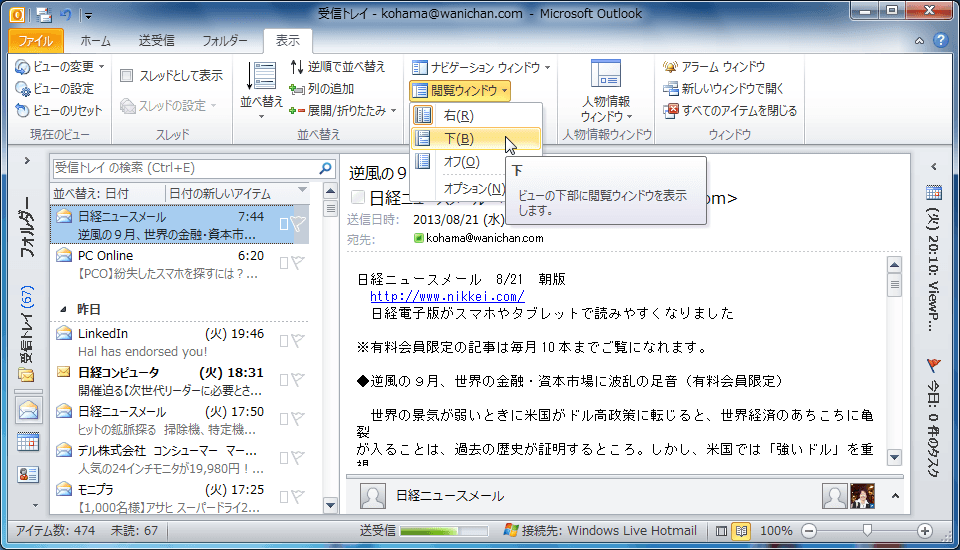Expand the To-Do bar arrow
Image resolution: width=960 pixels, height=550 pixels.
(x=934, y=167)
